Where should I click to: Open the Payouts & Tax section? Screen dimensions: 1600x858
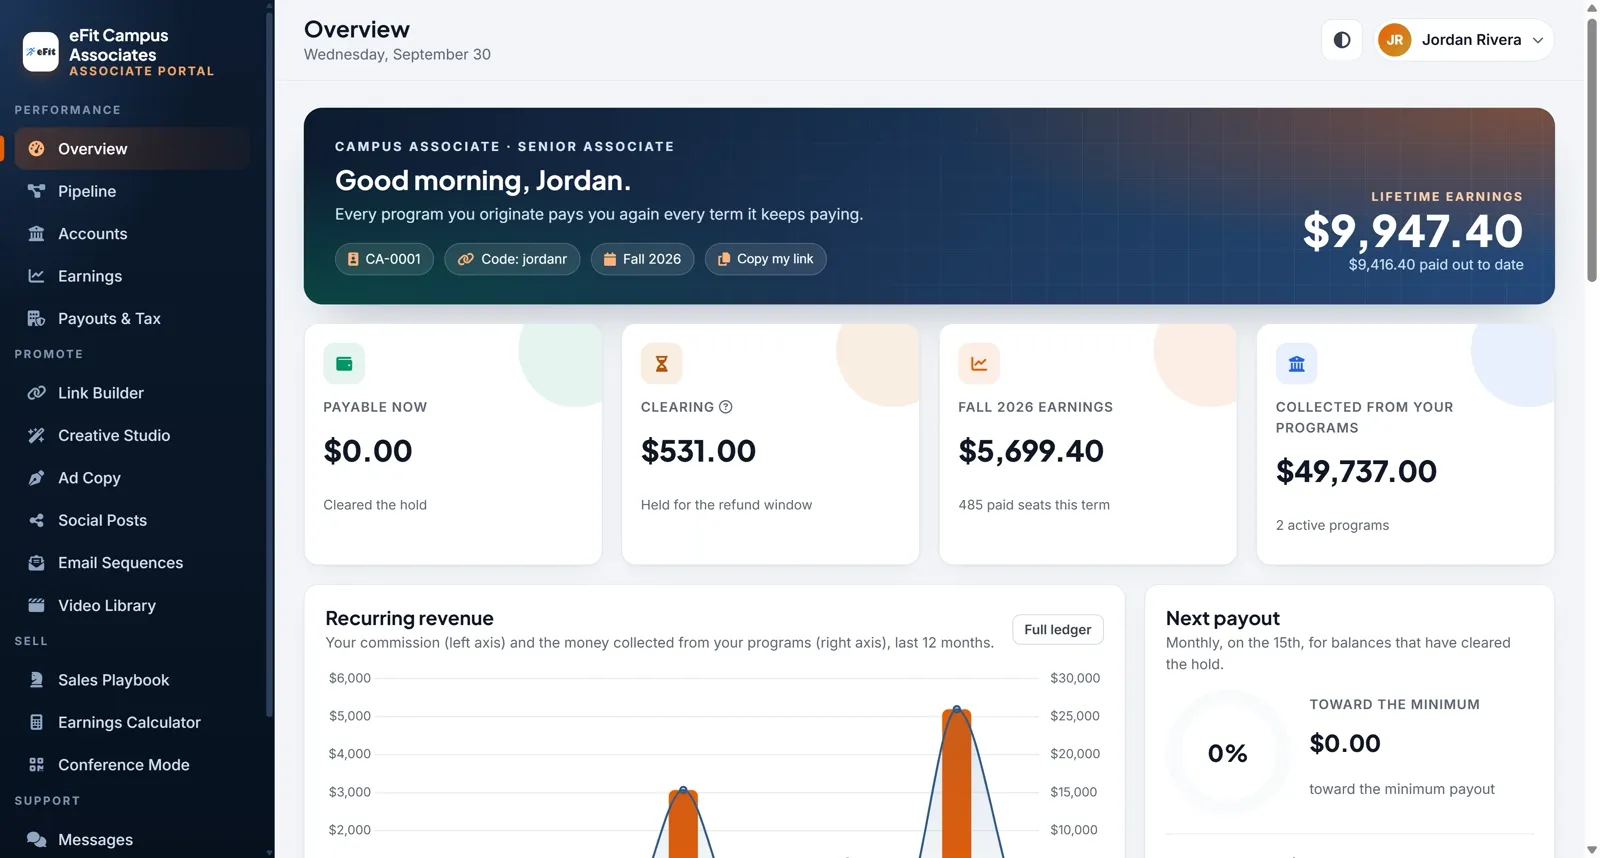click(132, 319)
